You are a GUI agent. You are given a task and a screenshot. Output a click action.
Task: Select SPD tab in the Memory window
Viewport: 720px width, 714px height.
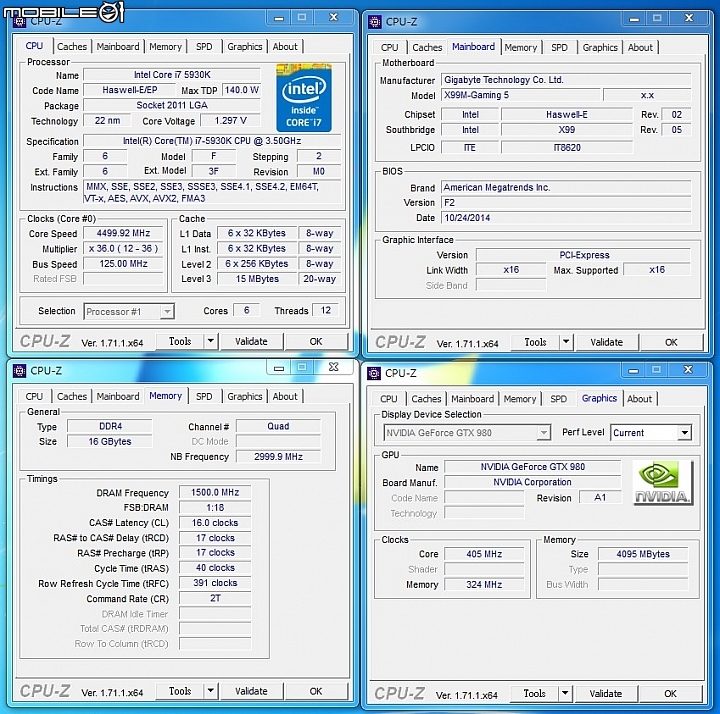204,396
